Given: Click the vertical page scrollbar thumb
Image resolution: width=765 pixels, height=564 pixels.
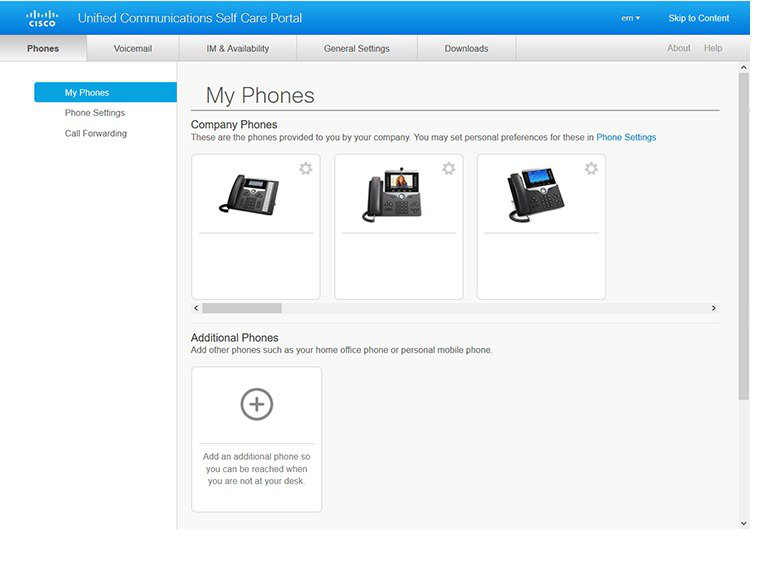Looking at the screenshot, I should (x=744, y=236).
